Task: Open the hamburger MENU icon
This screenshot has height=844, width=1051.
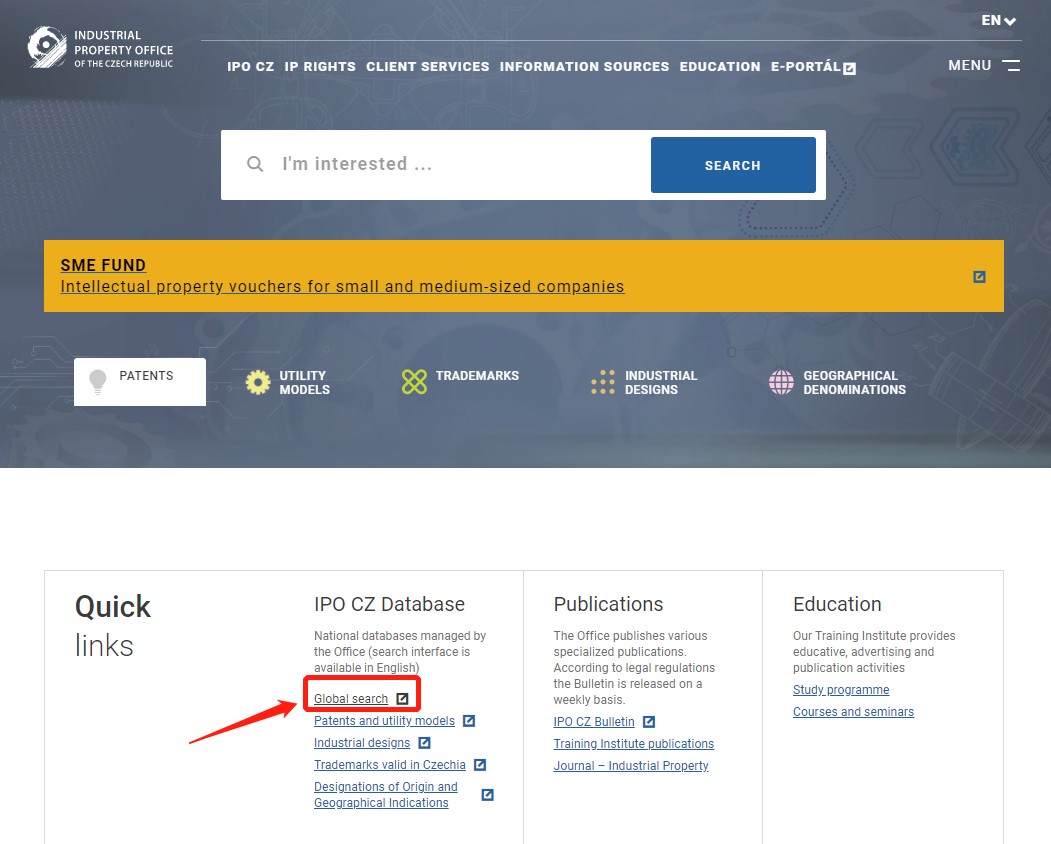Action: (1011, 65)
